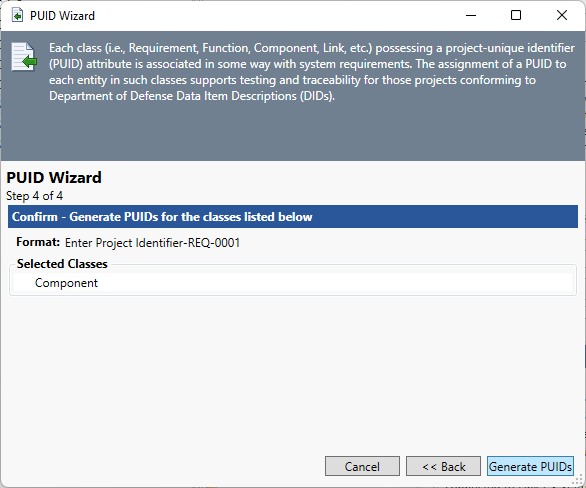Click the Cancel button
Screen dimensions: 586x488
pyautogui.click(x=362, y=466)
